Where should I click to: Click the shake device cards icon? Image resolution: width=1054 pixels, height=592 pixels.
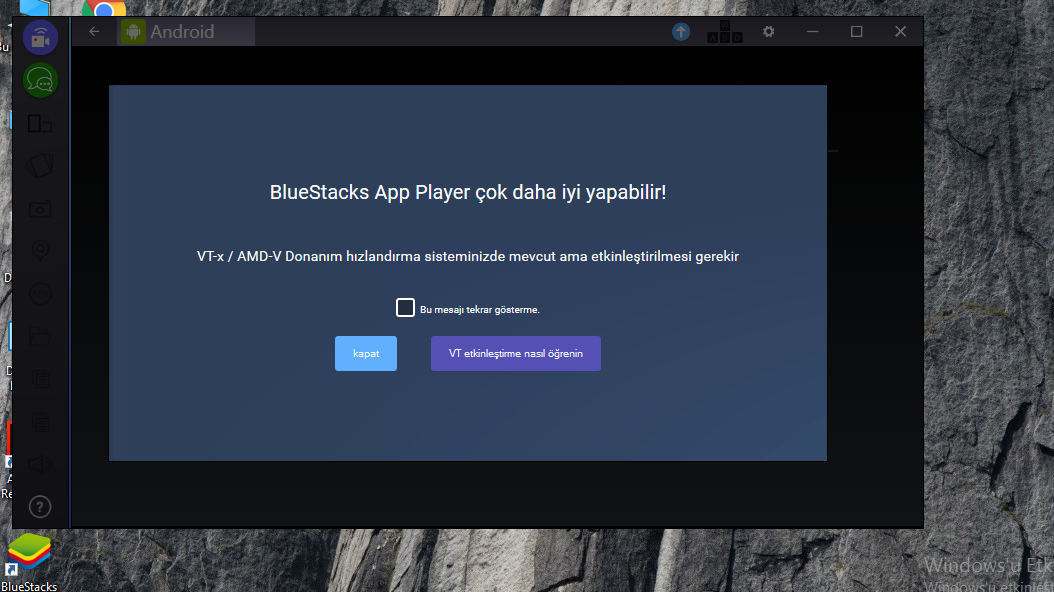(x=40, y=166)
